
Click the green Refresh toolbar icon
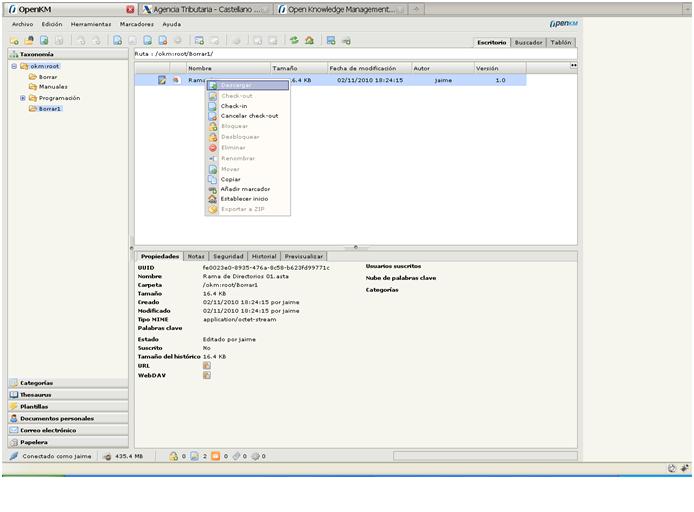[x=294, y=41]
